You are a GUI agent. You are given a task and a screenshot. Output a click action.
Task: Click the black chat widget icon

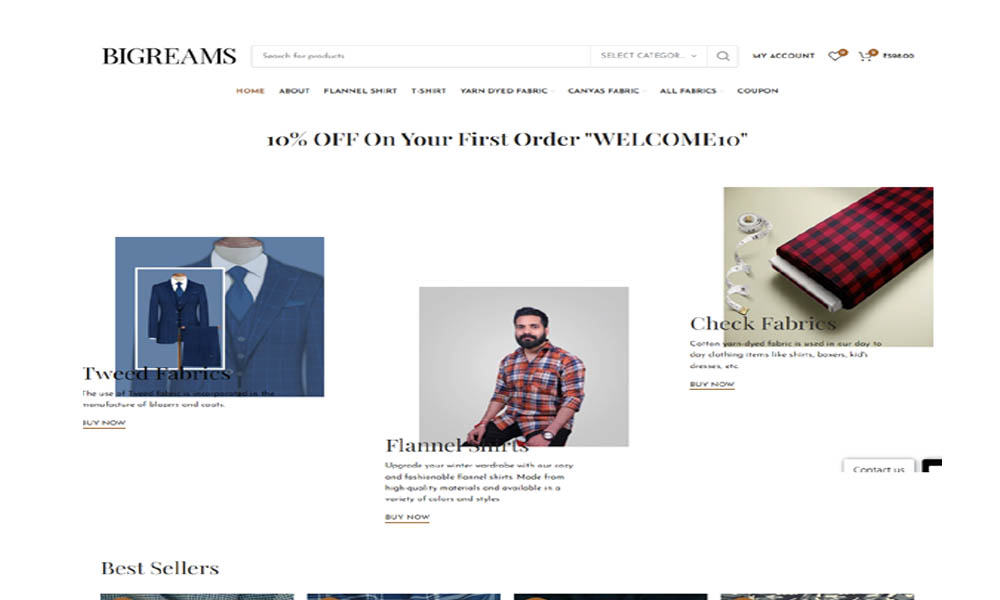(x=932, y=465)
